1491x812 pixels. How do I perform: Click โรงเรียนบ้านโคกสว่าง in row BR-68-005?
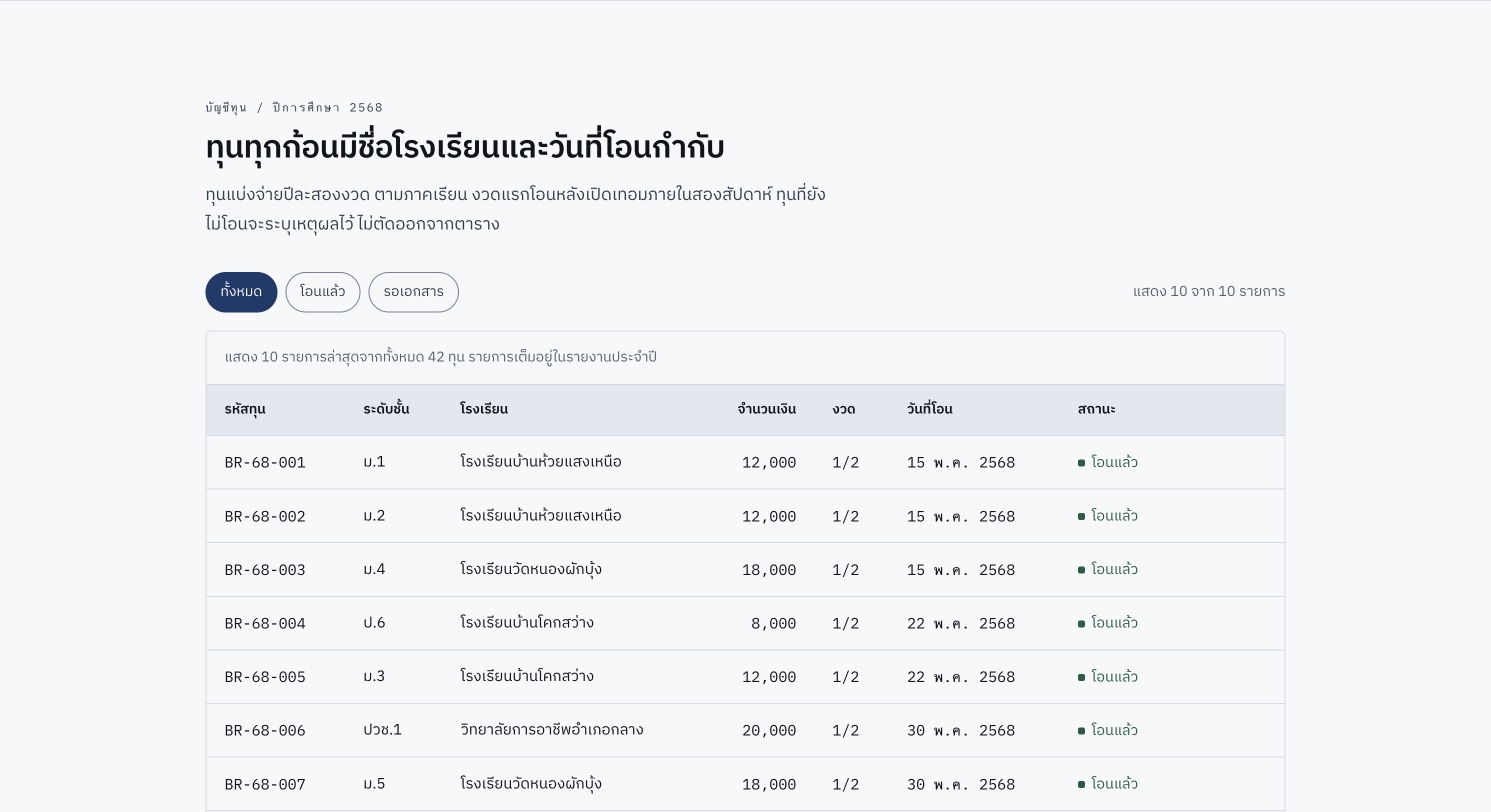[527, 677]
